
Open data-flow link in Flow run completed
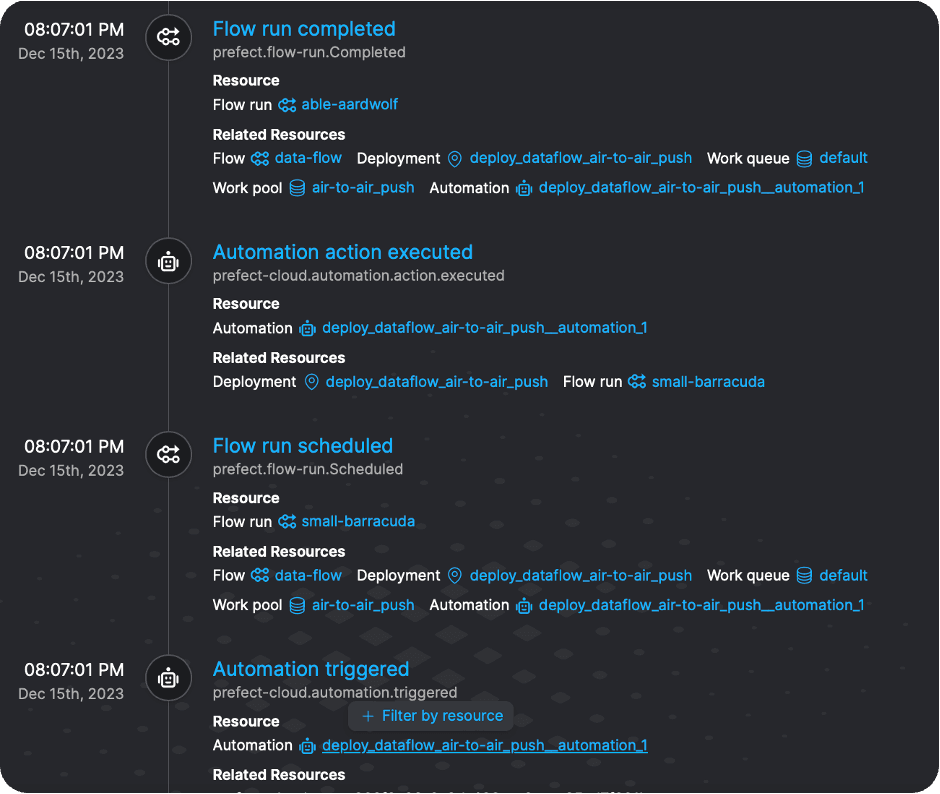308,159
